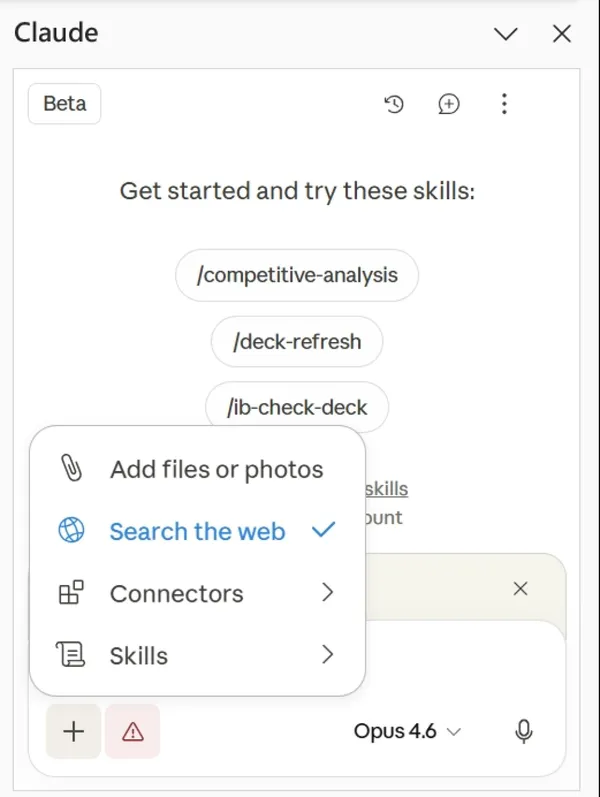Open the three-dot more options menu
The width and height of the screenshot is (600, 797).
pyautogui.click(x=505, y=104)
